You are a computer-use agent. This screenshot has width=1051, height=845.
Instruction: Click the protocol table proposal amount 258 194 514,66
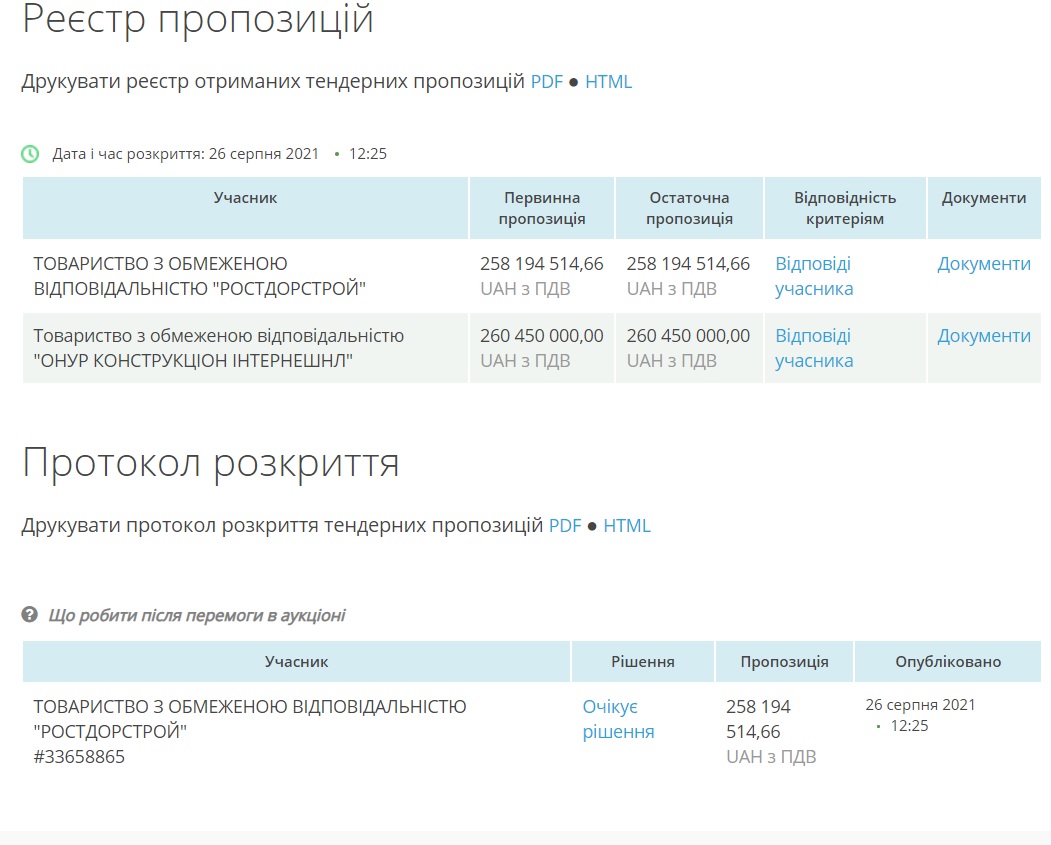tap(759, 719)
